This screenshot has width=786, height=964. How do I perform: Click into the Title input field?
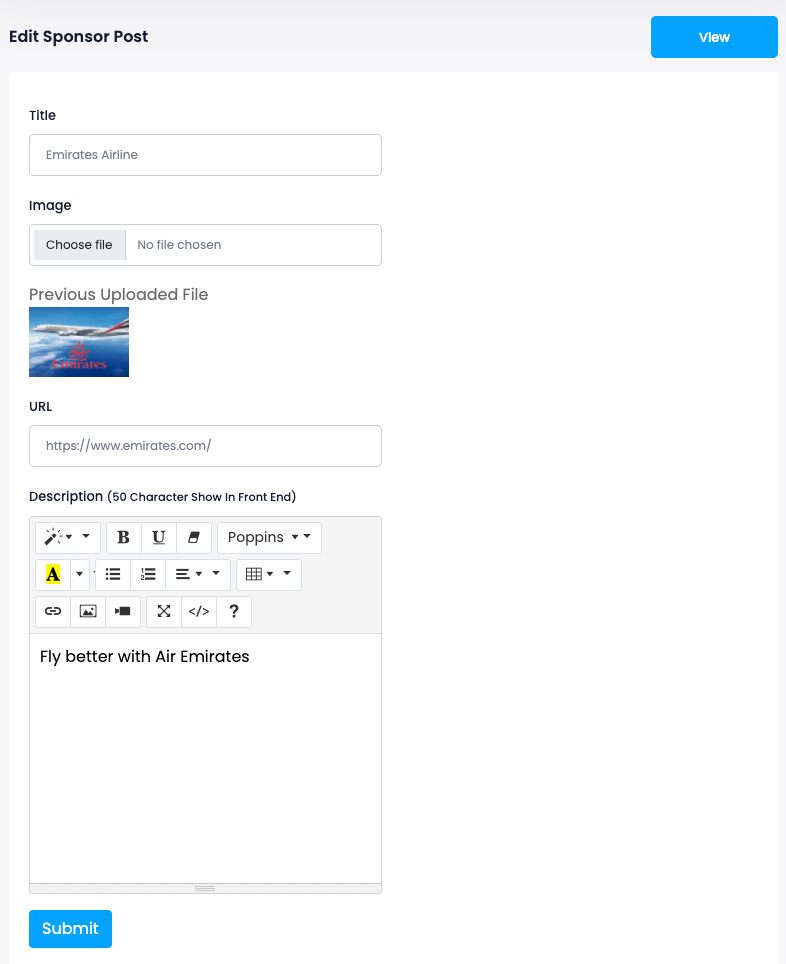205,155
